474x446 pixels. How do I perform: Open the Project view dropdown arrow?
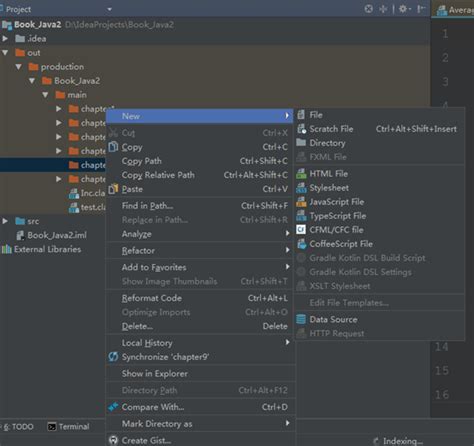pos(109,9)
